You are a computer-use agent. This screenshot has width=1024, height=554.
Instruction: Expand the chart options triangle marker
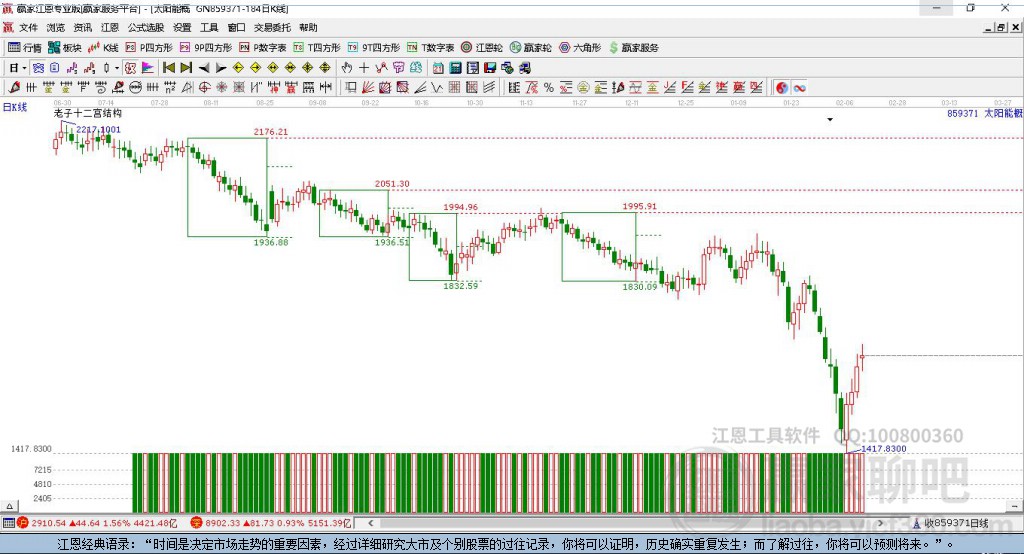pyautogui.click(x=830, y=120)
